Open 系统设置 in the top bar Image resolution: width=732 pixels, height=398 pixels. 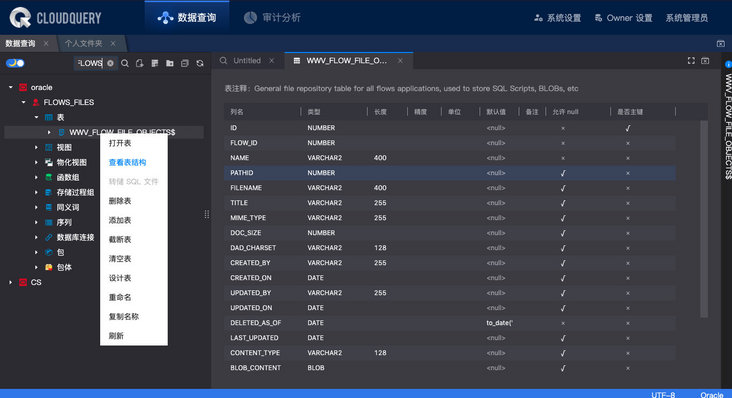(558, 18)
